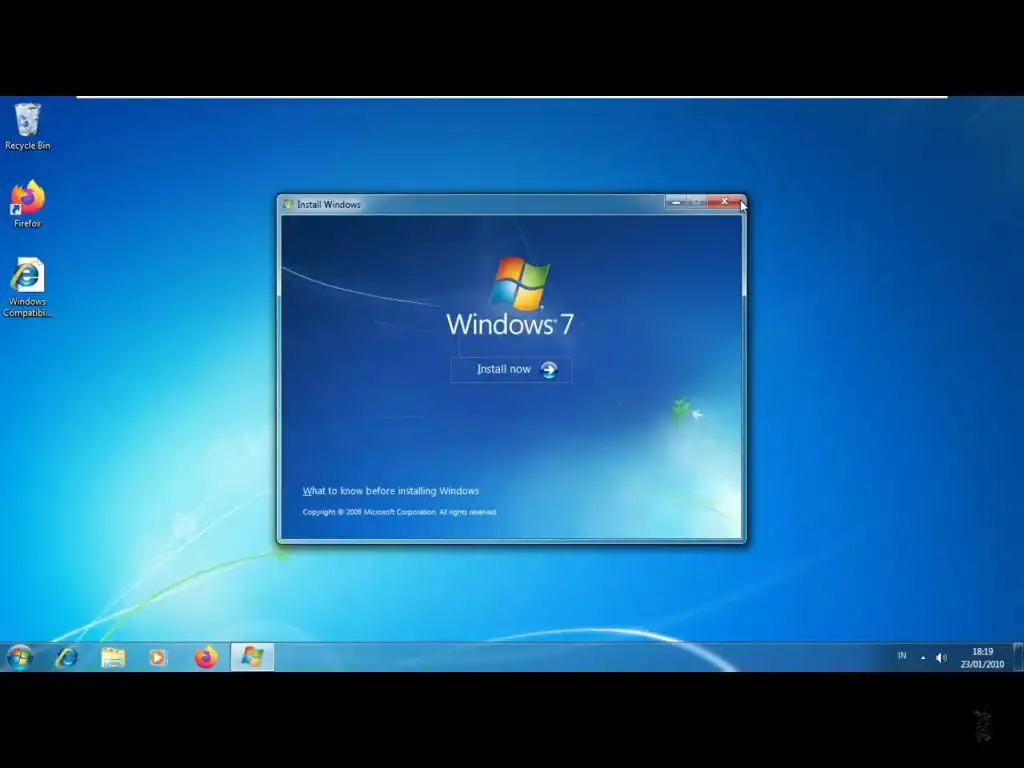Screen dimensions: 1024x768
Task: Open What to know before installing Windows
Action: tap(391, 491)
